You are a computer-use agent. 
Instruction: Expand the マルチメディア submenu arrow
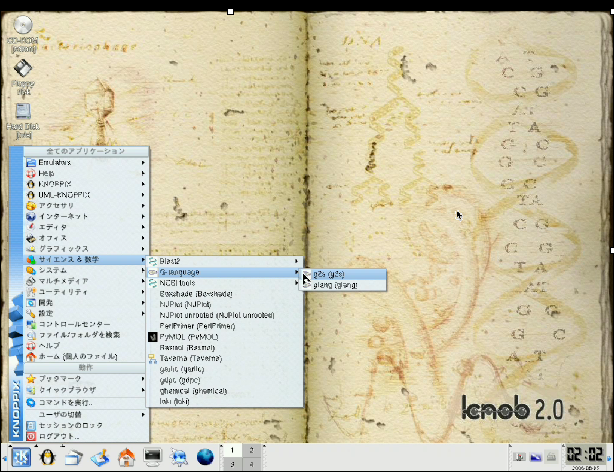point(143,281)
